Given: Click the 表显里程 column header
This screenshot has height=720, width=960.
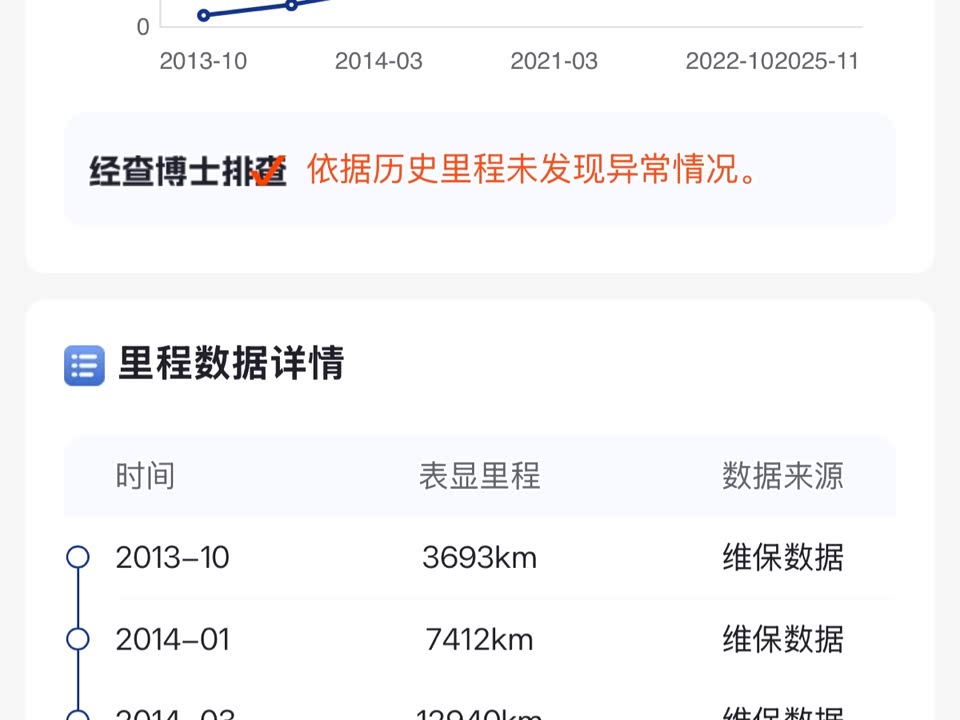Looking at the screenshot, I should point(480,476).
